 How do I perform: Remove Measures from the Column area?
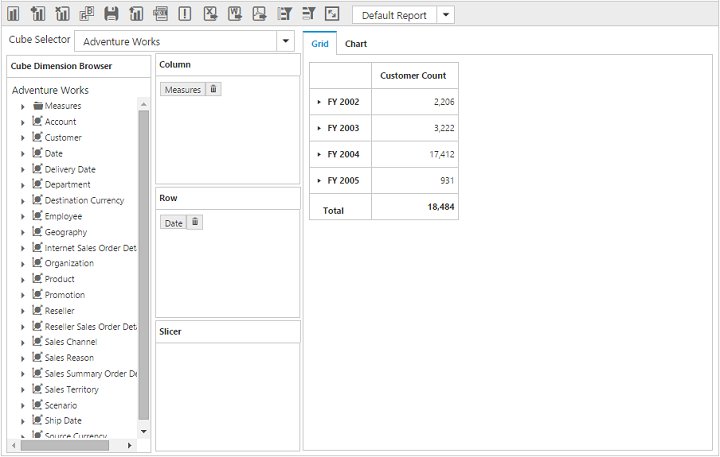(x=214, y=89)
